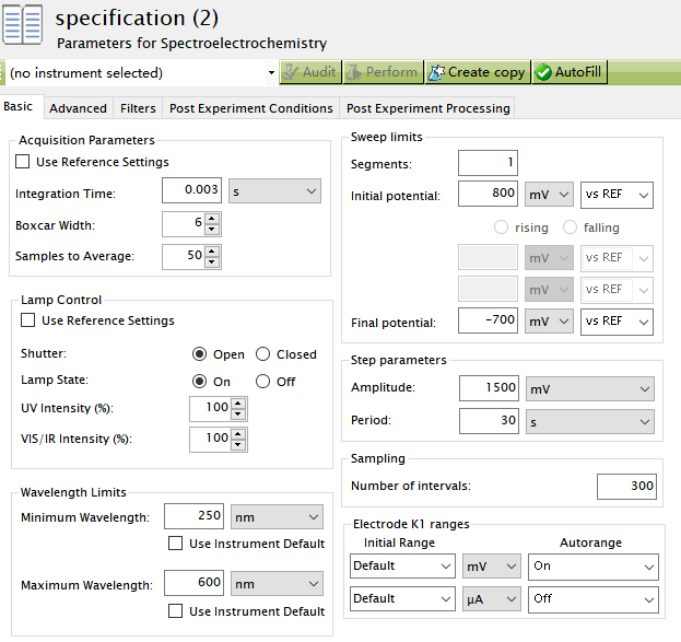Screen dimensions: 681x642
Task: Increase UV Intensity with up arrow
Action: click(x=238, y=403)
